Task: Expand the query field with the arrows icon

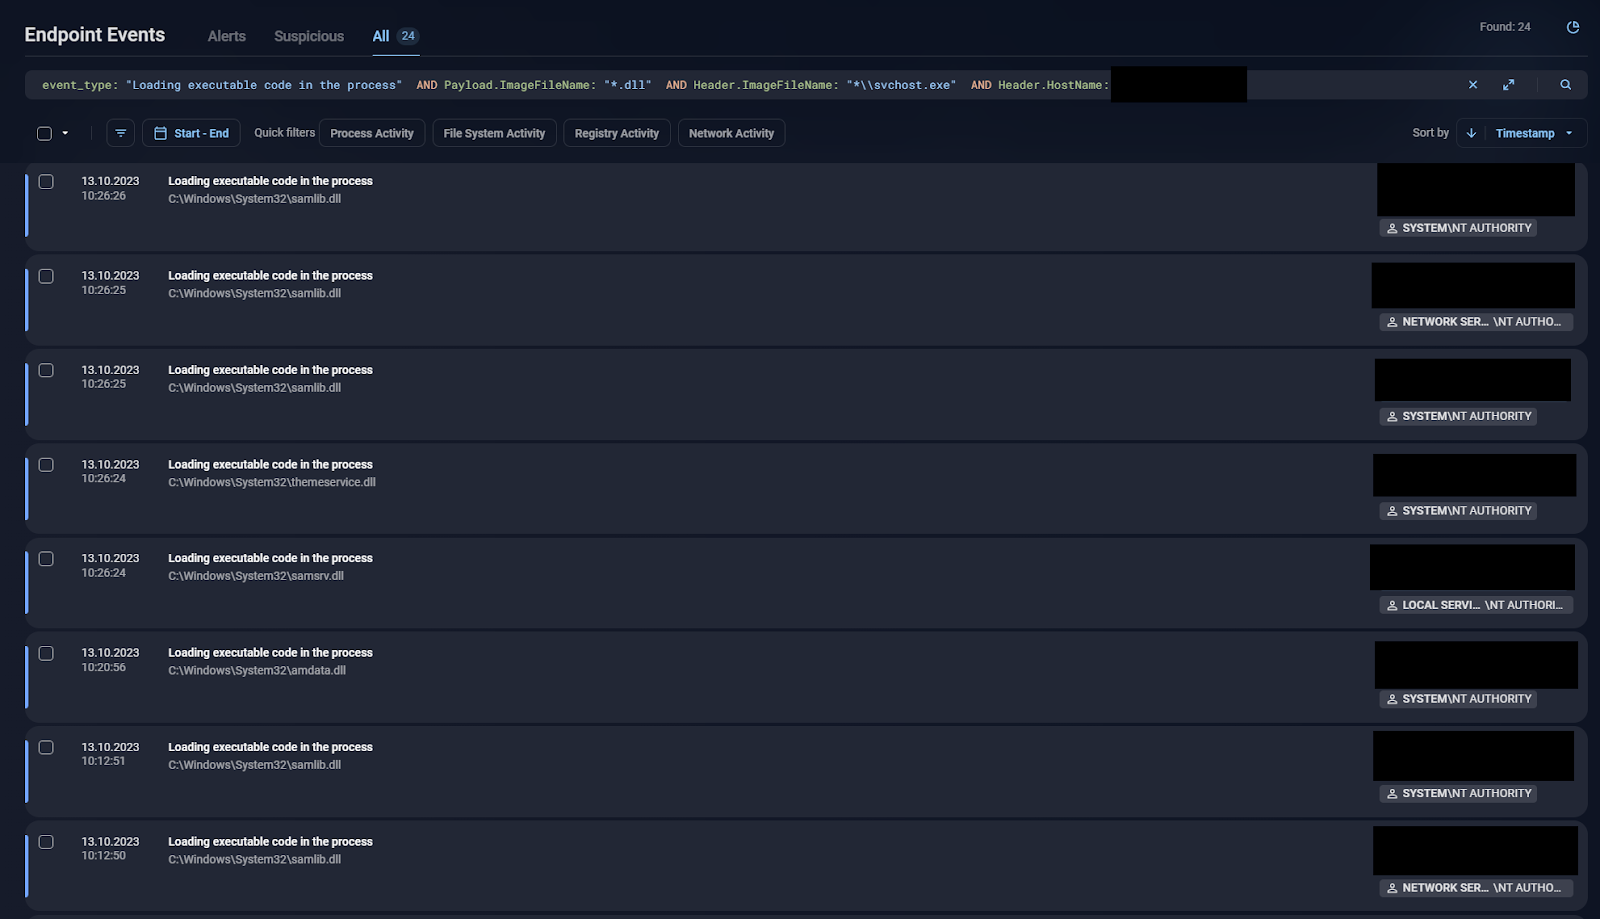Action: coord(1508,85)
